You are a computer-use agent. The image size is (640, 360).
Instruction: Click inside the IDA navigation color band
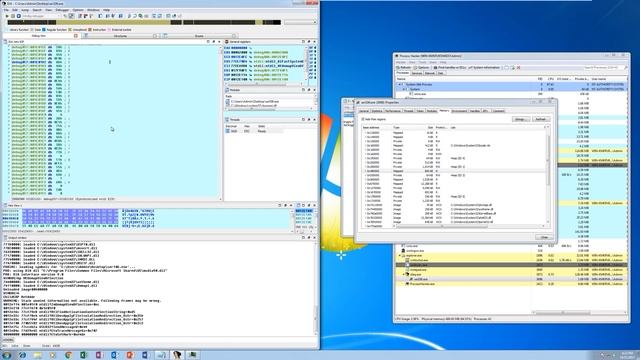pos(144,22)
